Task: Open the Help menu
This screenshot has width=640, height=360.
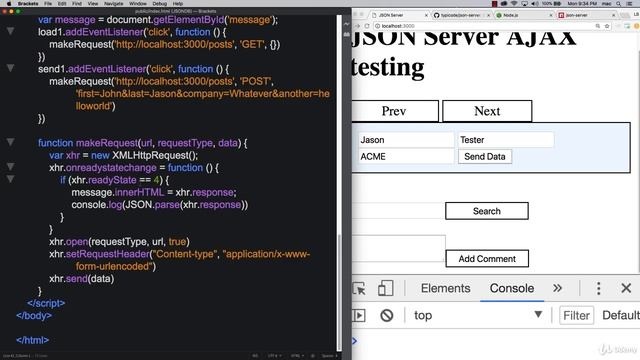Action: [178, 3]
